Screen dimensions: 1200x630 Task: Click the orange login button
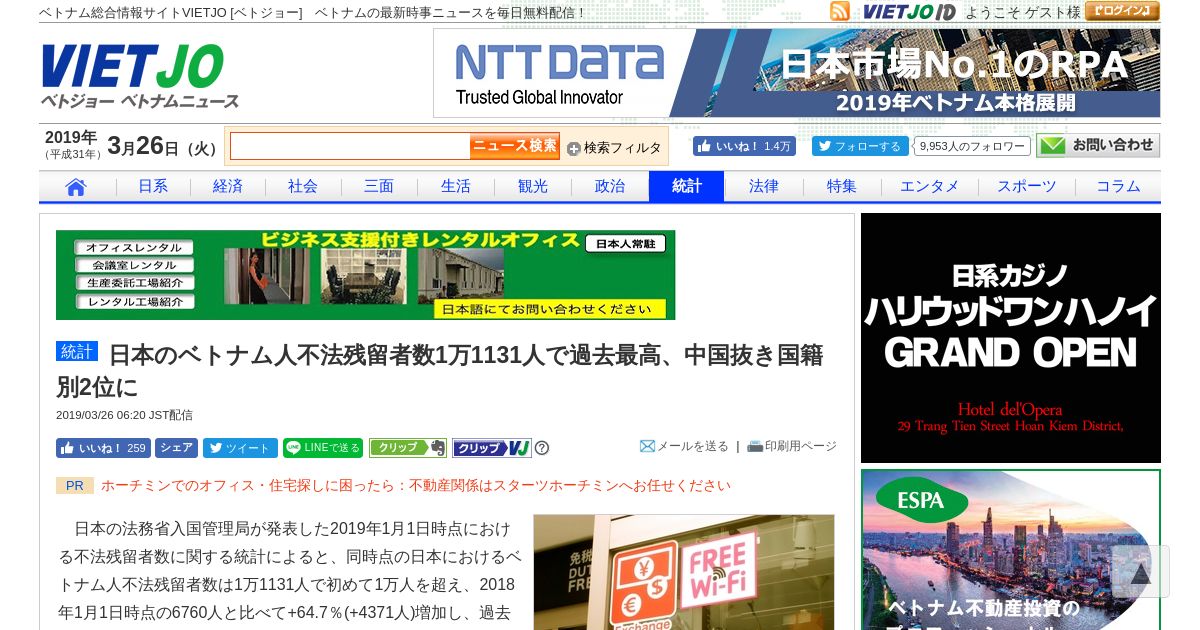(1122, 11)
